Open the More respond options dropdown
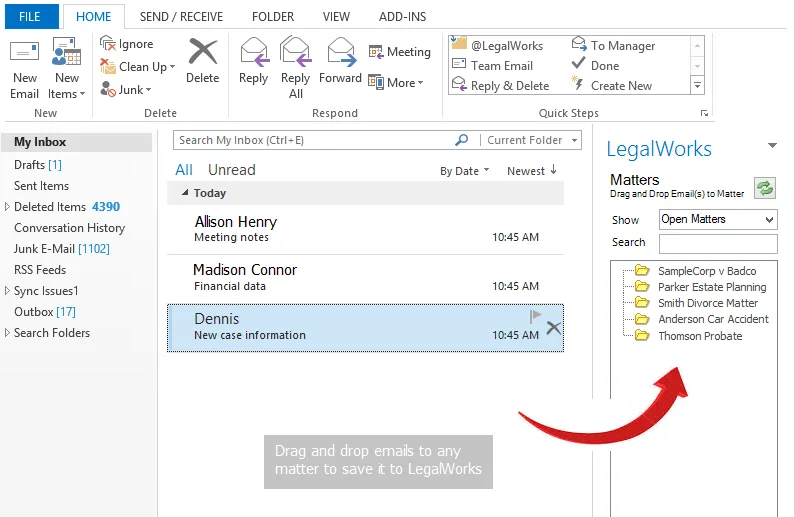 click(x=396, y=83)
